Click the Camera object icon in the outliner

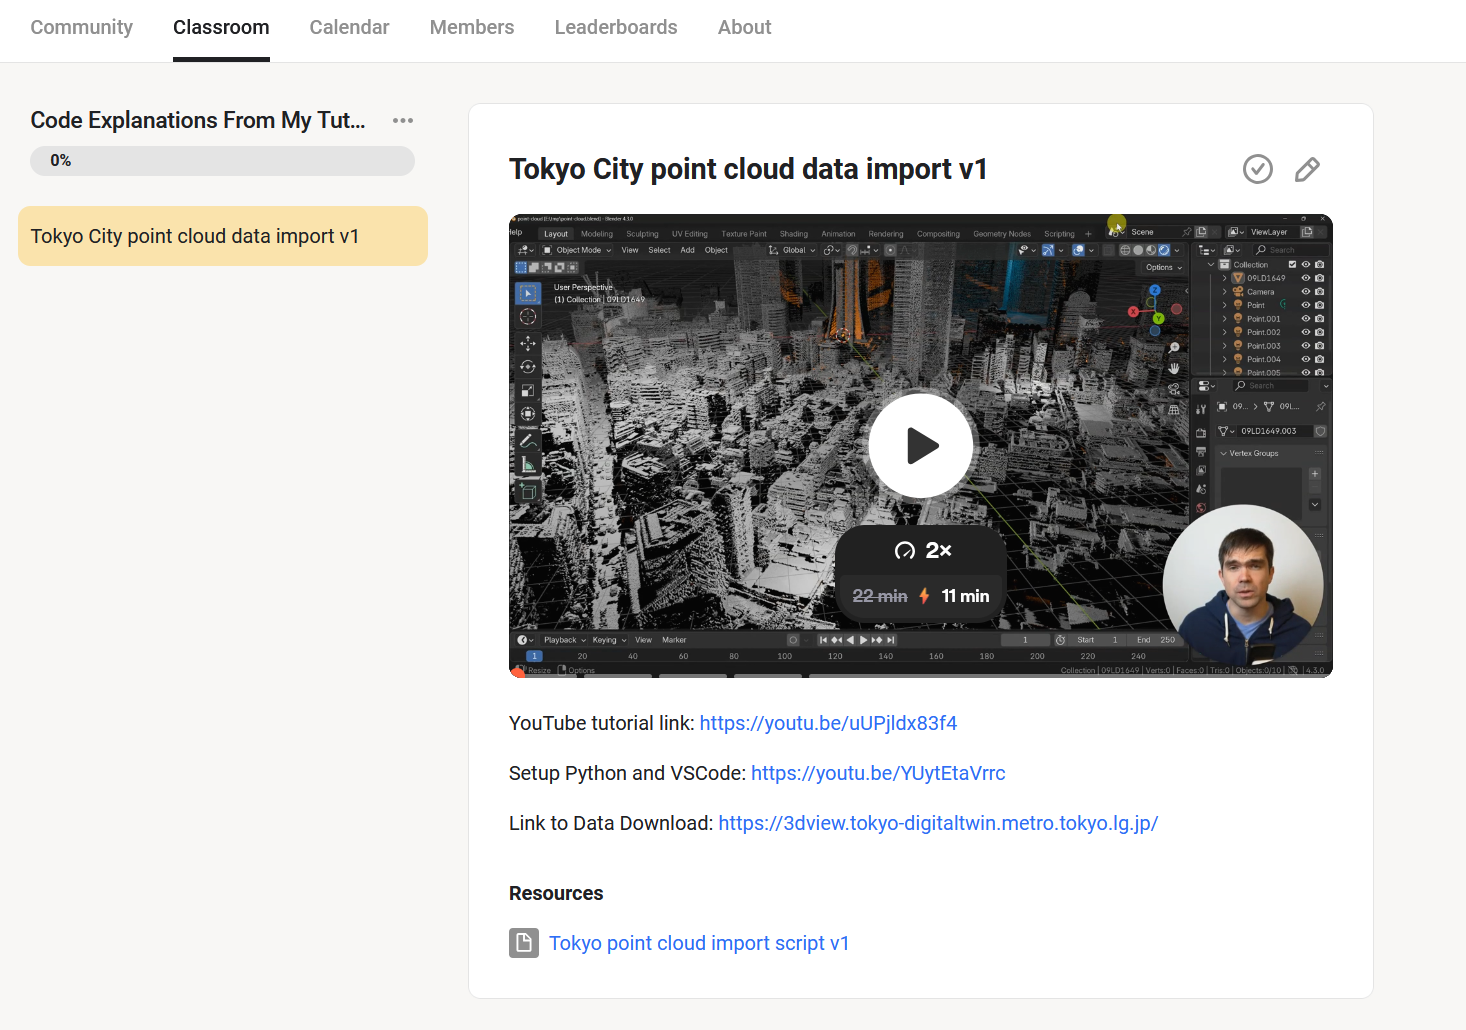[1239, 291]
